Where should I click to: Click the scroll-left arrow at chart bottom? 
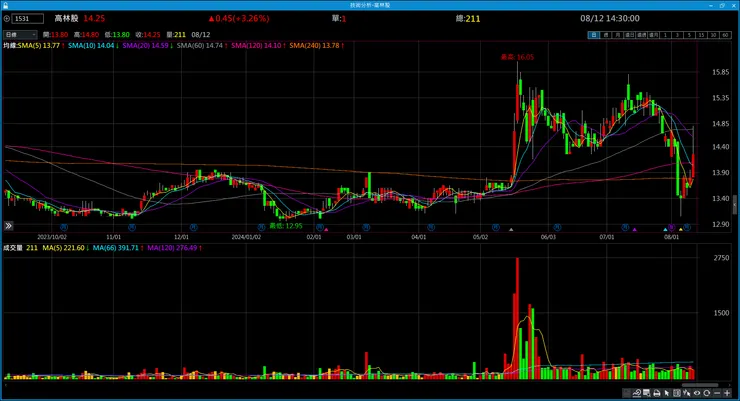point(5,385)
